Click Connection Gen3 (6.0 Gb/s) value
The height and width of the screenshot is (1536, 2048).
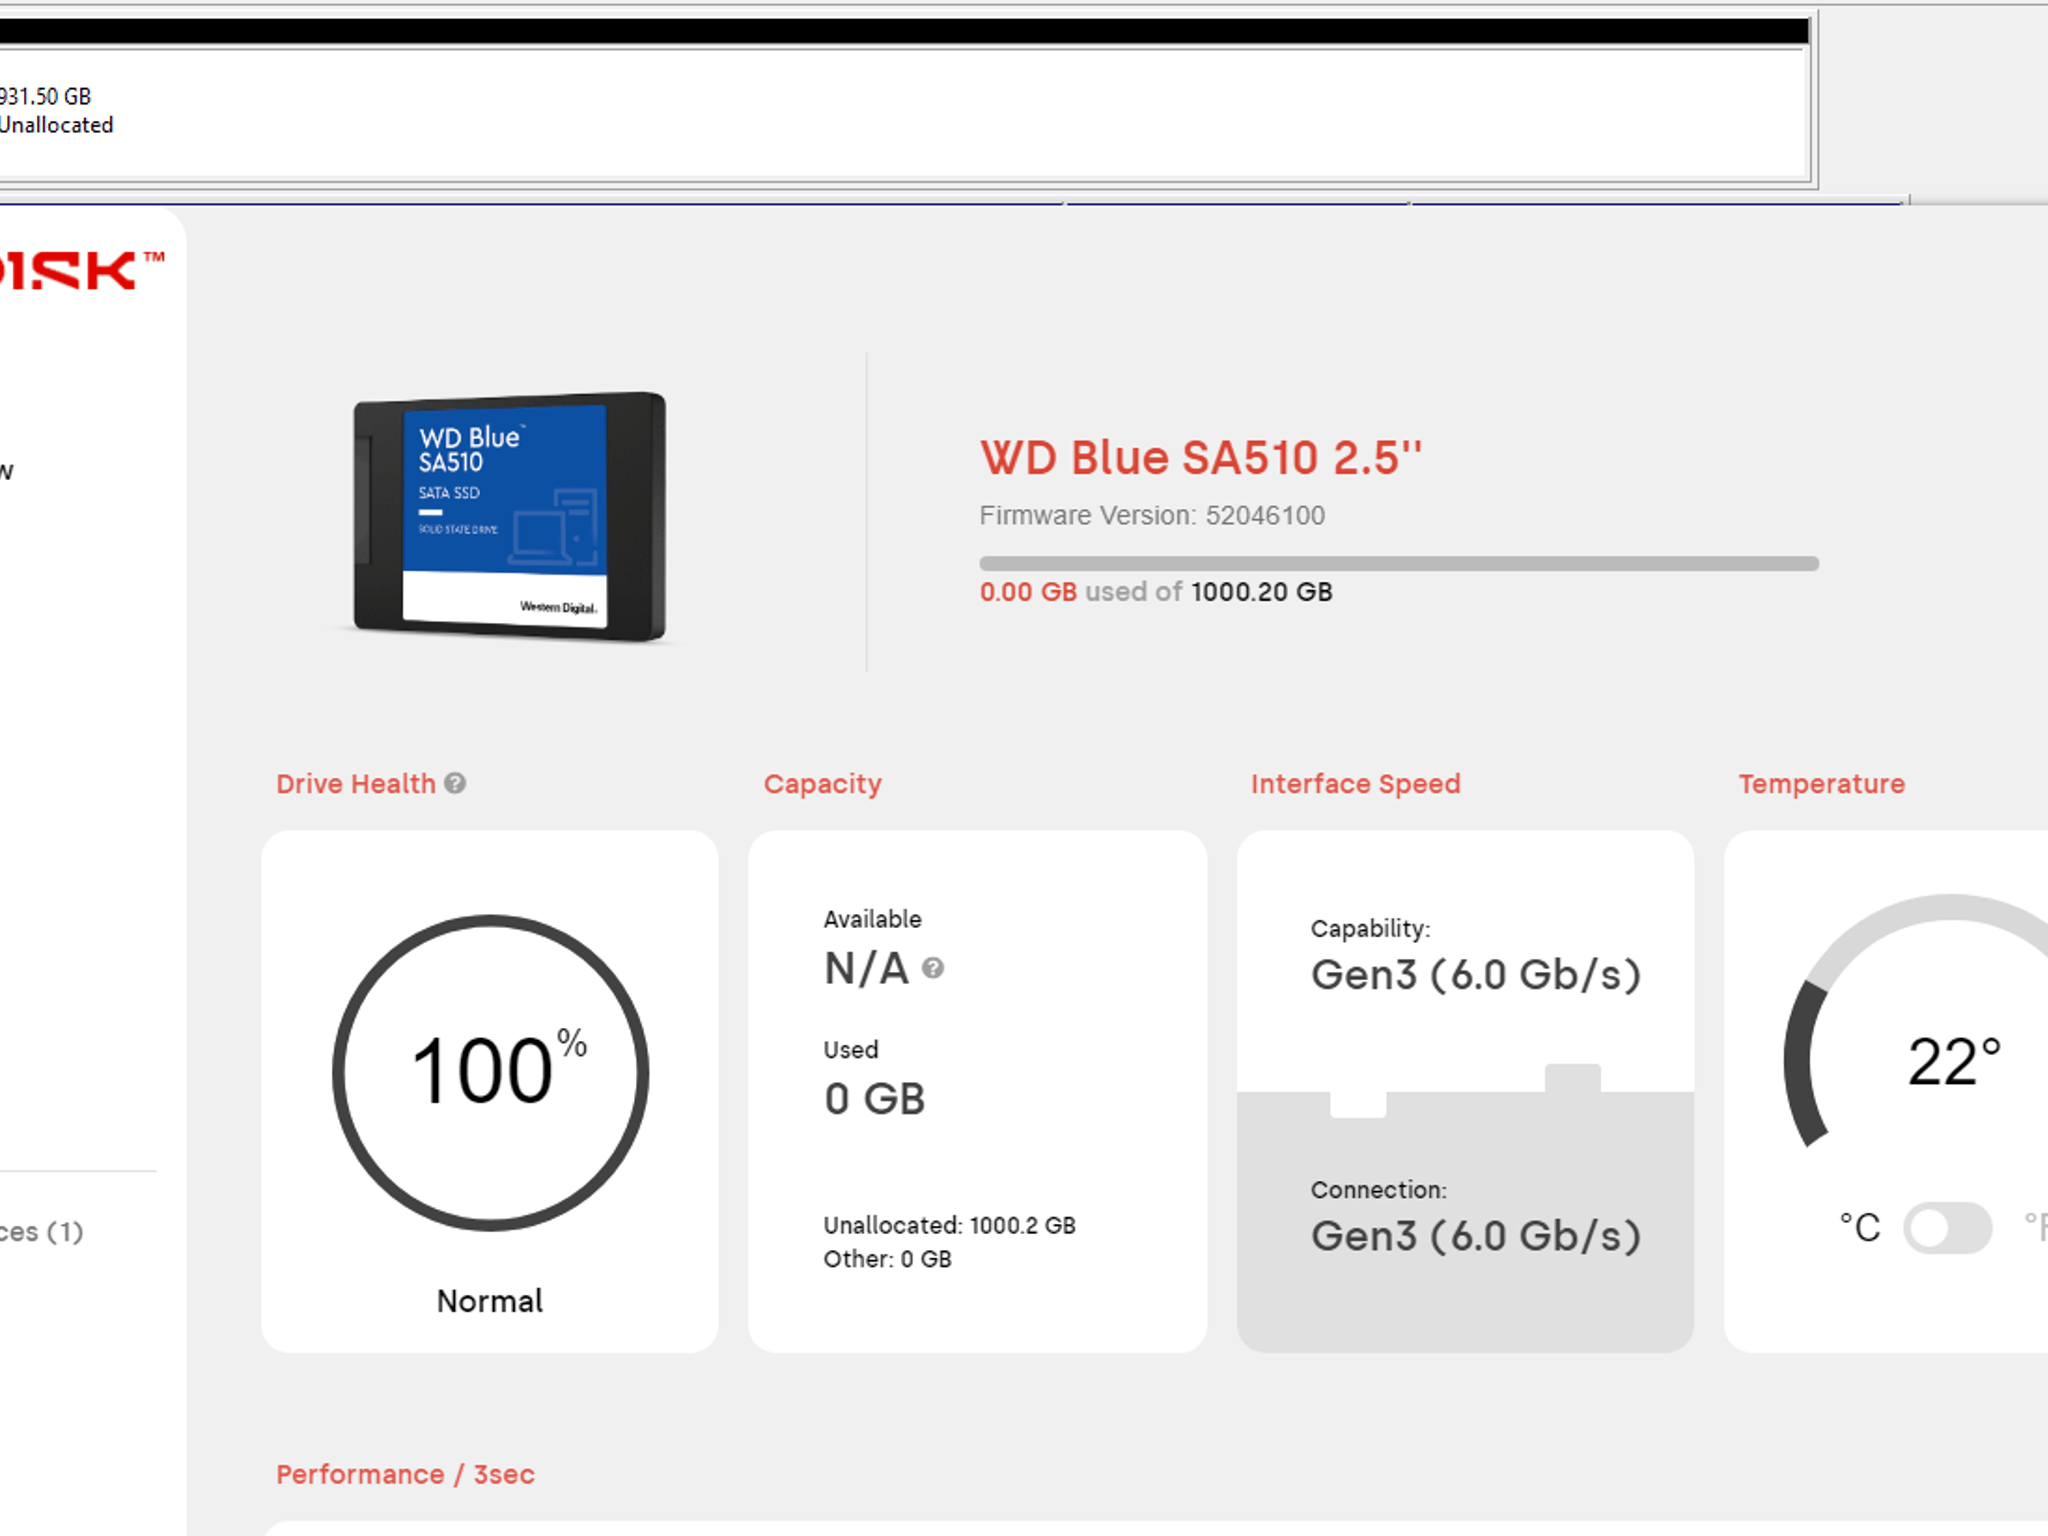[1476, 1236]
